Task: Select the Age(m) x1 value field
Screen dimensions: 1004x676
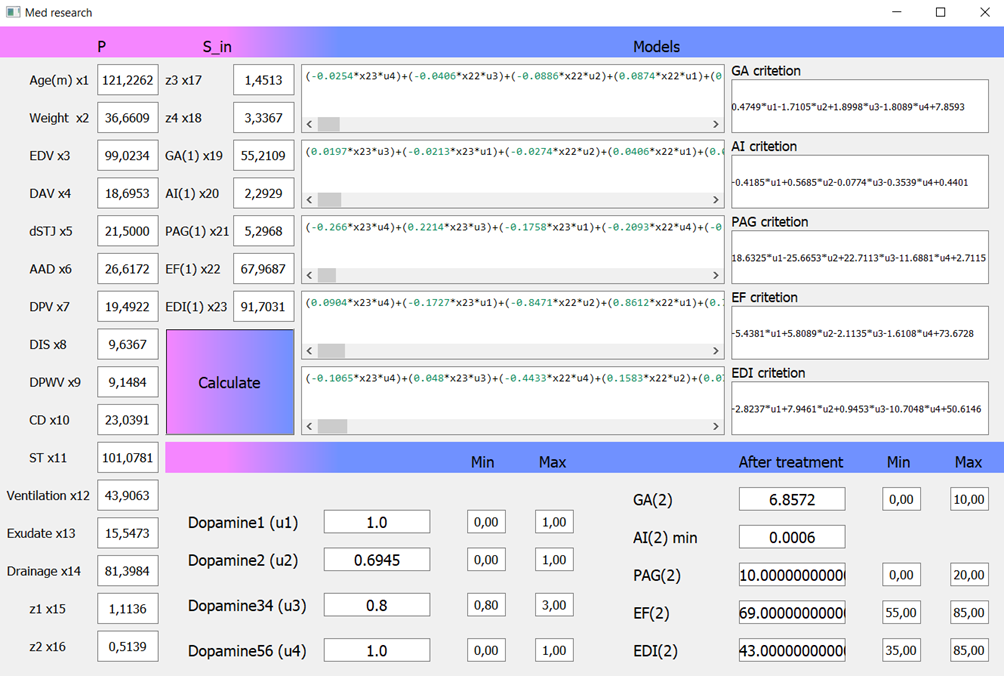Action: tap(127, 81)
